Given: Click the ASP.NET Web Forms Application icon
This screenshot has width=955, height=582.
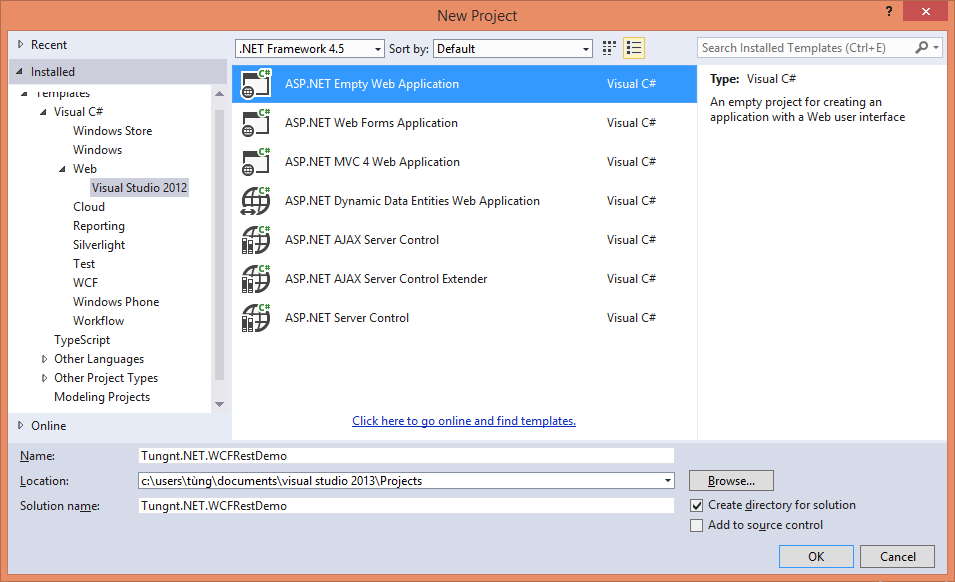Looking at the screenshot, I should [x=256, y=123].
